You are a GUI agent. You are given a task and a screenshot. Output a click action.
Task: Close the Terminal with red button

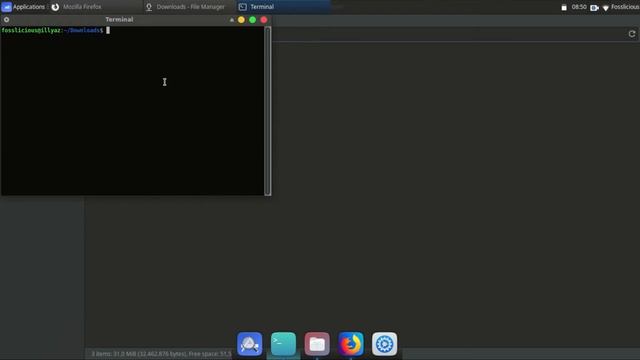click(x=264, y=20)
